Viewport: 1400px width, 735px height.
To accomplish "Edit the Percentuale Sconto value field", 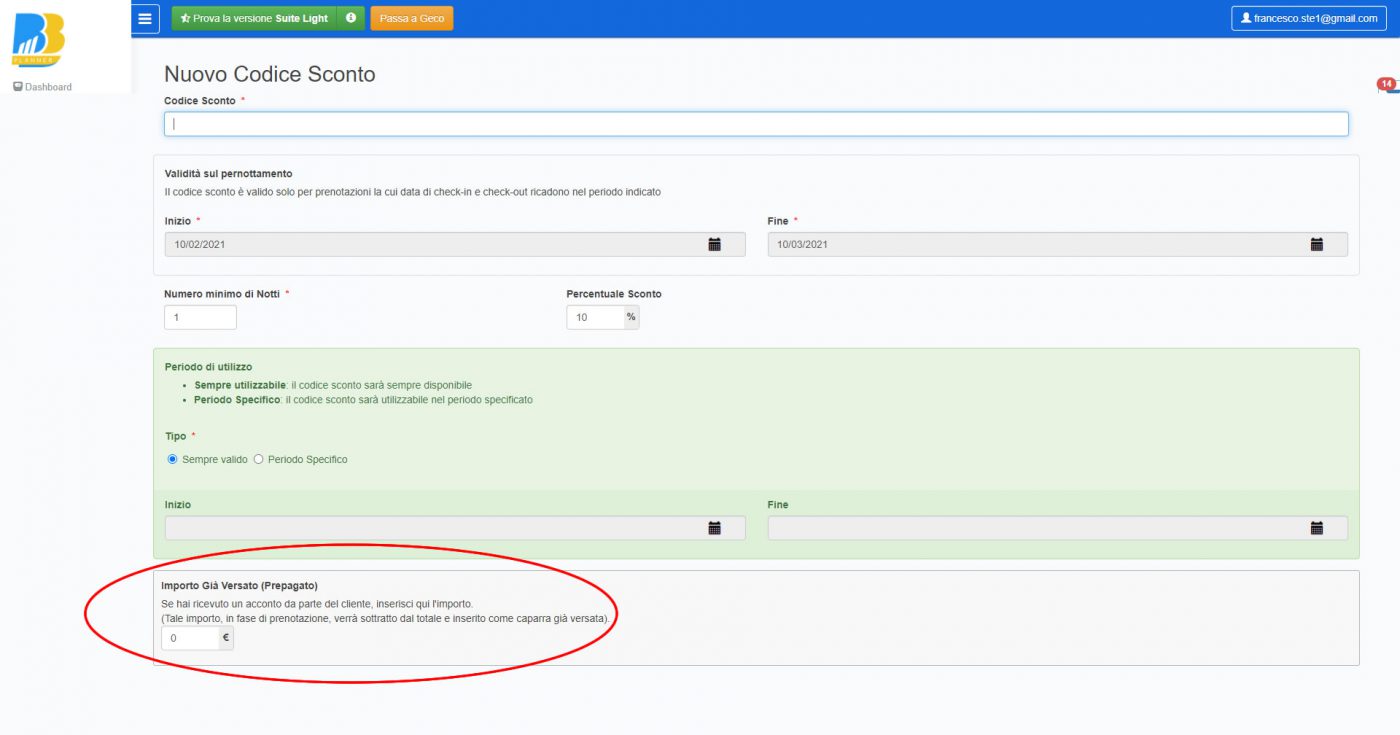I will (x=594, y=317).
